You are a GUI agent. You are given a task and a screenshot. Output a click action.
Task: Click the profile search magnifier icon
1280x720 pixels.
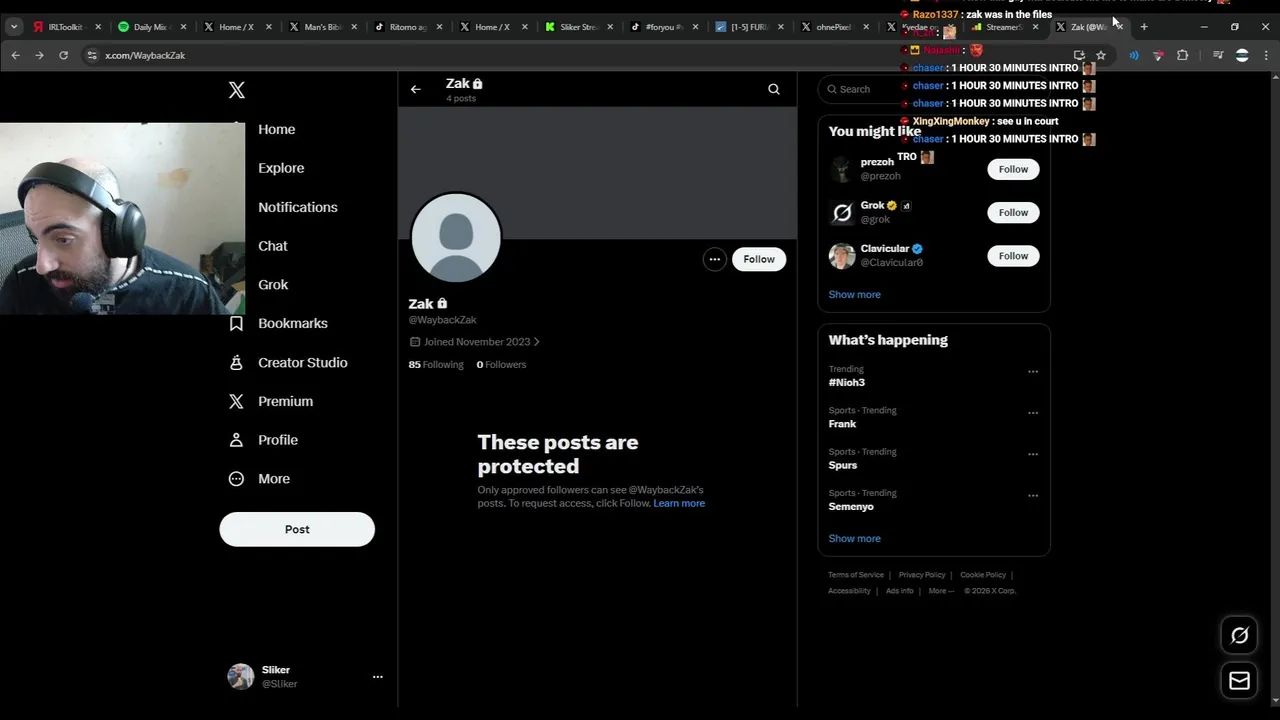tap(774, 89)
